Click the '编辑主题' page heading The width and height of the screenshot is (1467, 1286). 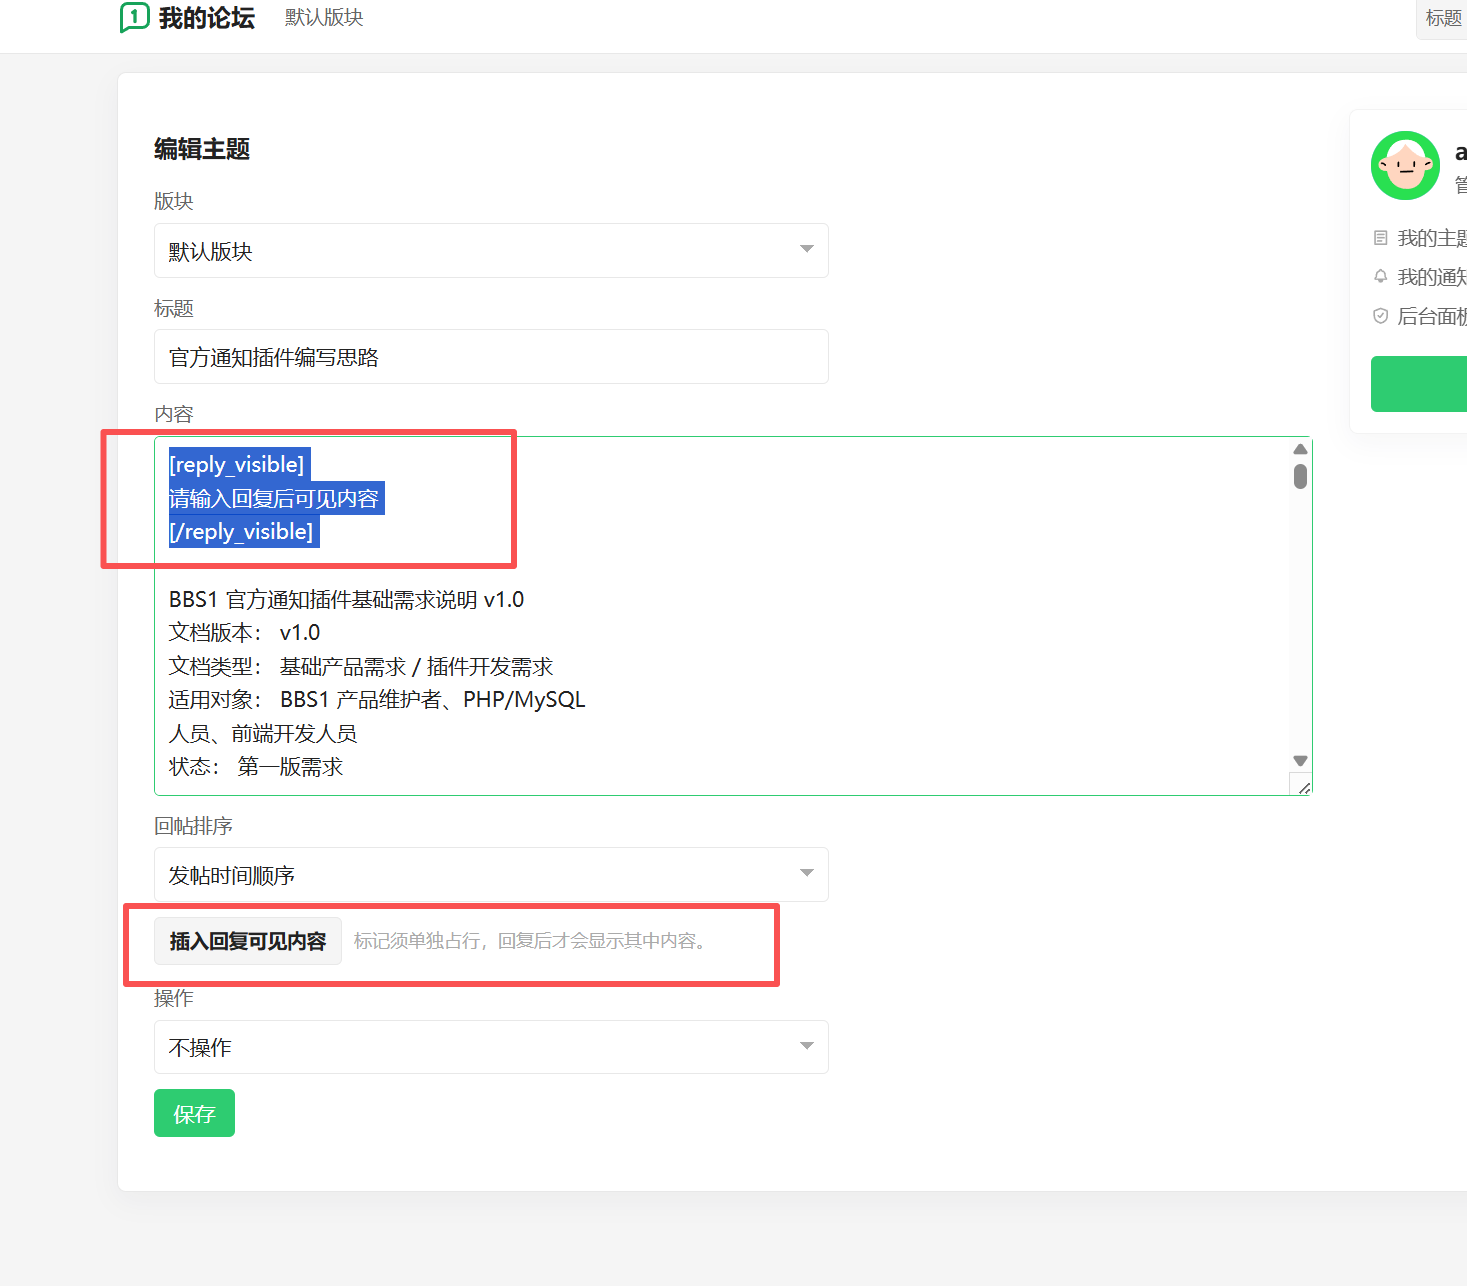[202, 149]
